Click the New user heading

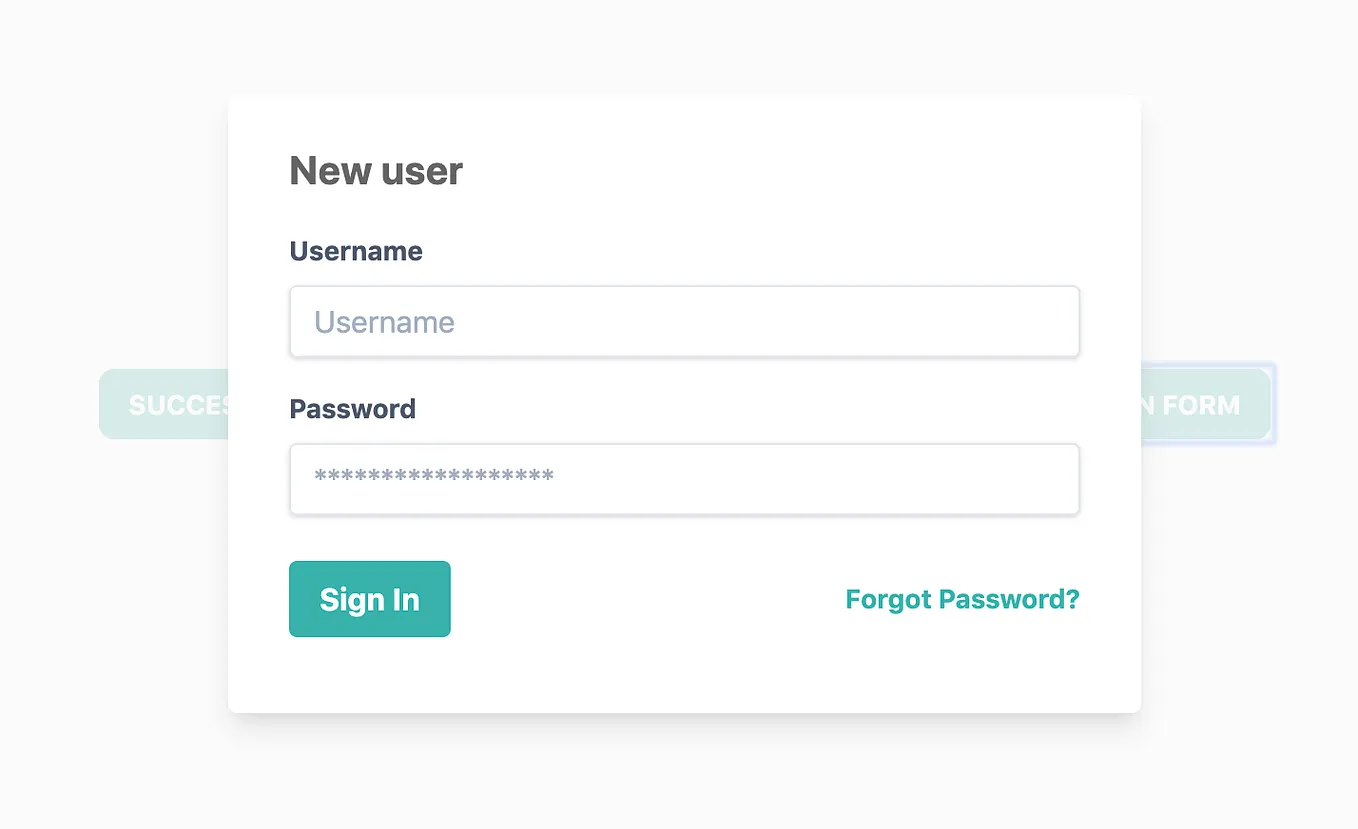[375, 170]
